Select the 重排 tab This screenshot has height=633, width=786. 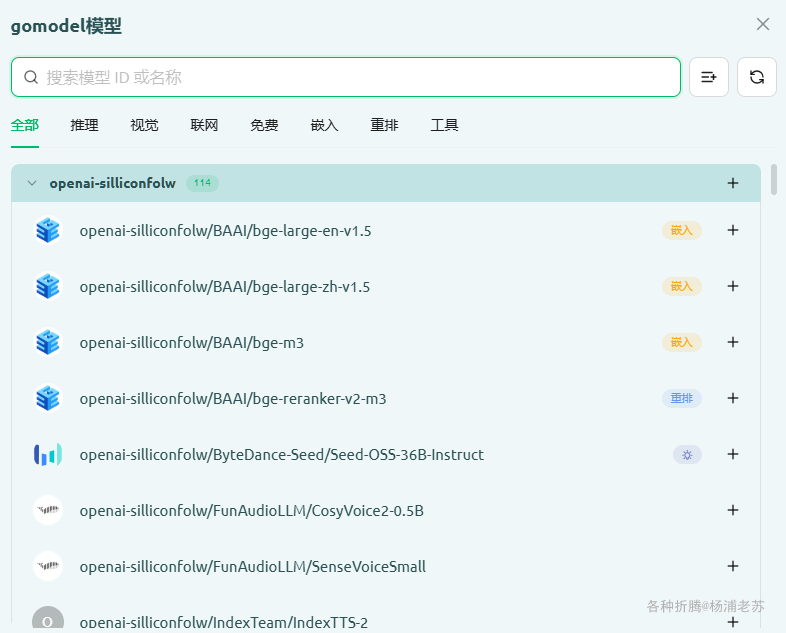(x=384, y=125)
